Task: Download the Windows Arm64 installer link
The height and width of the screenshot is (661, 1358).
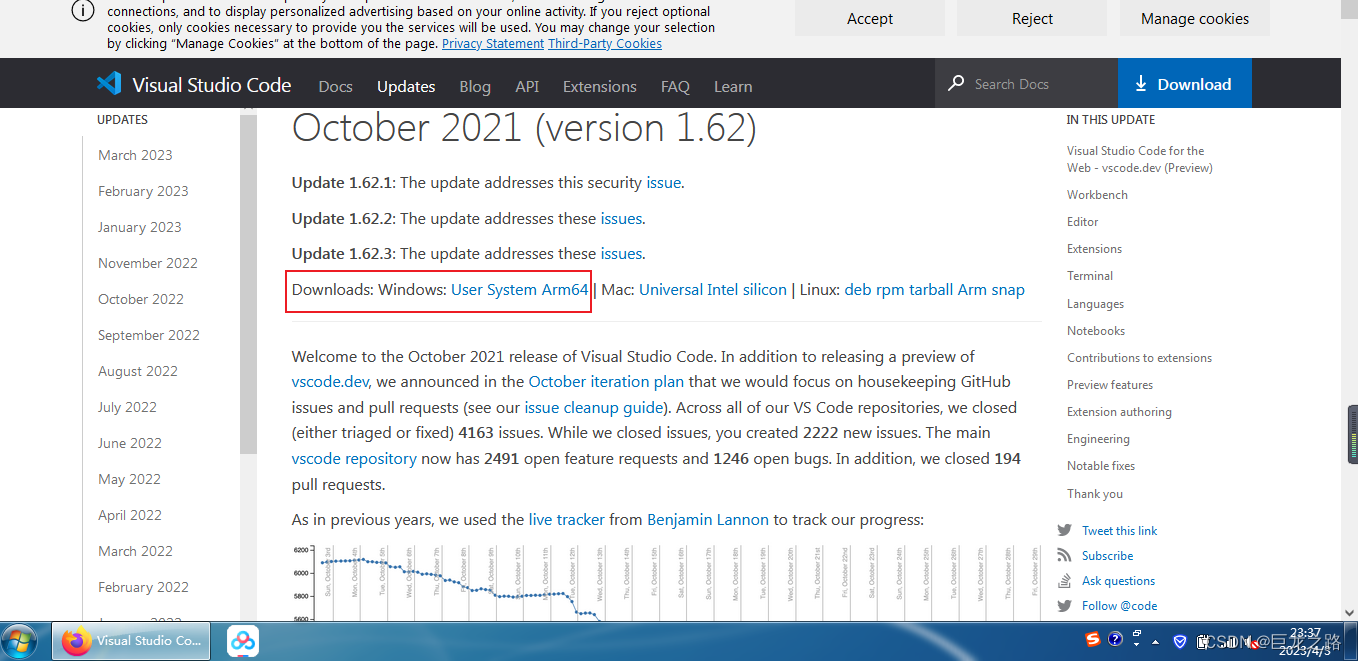Action: 565,290
